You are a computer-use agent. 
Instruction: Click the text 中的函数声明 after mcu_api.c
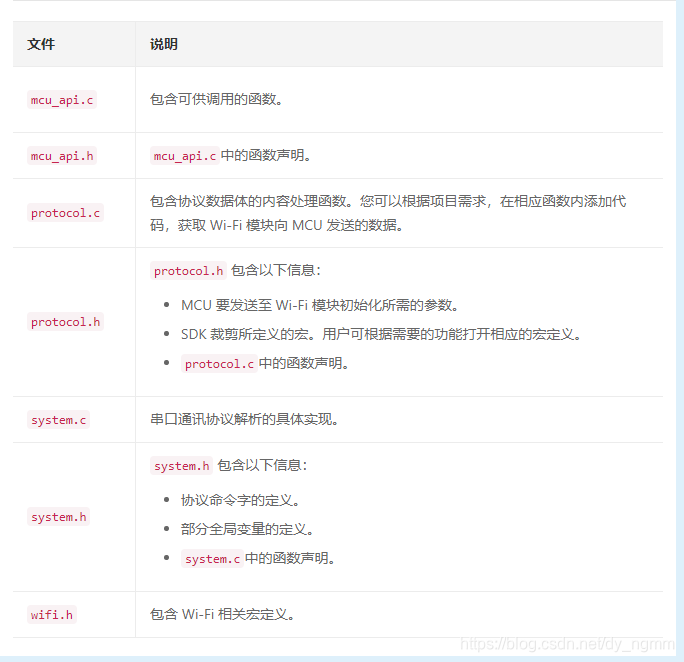coord(266,155)
